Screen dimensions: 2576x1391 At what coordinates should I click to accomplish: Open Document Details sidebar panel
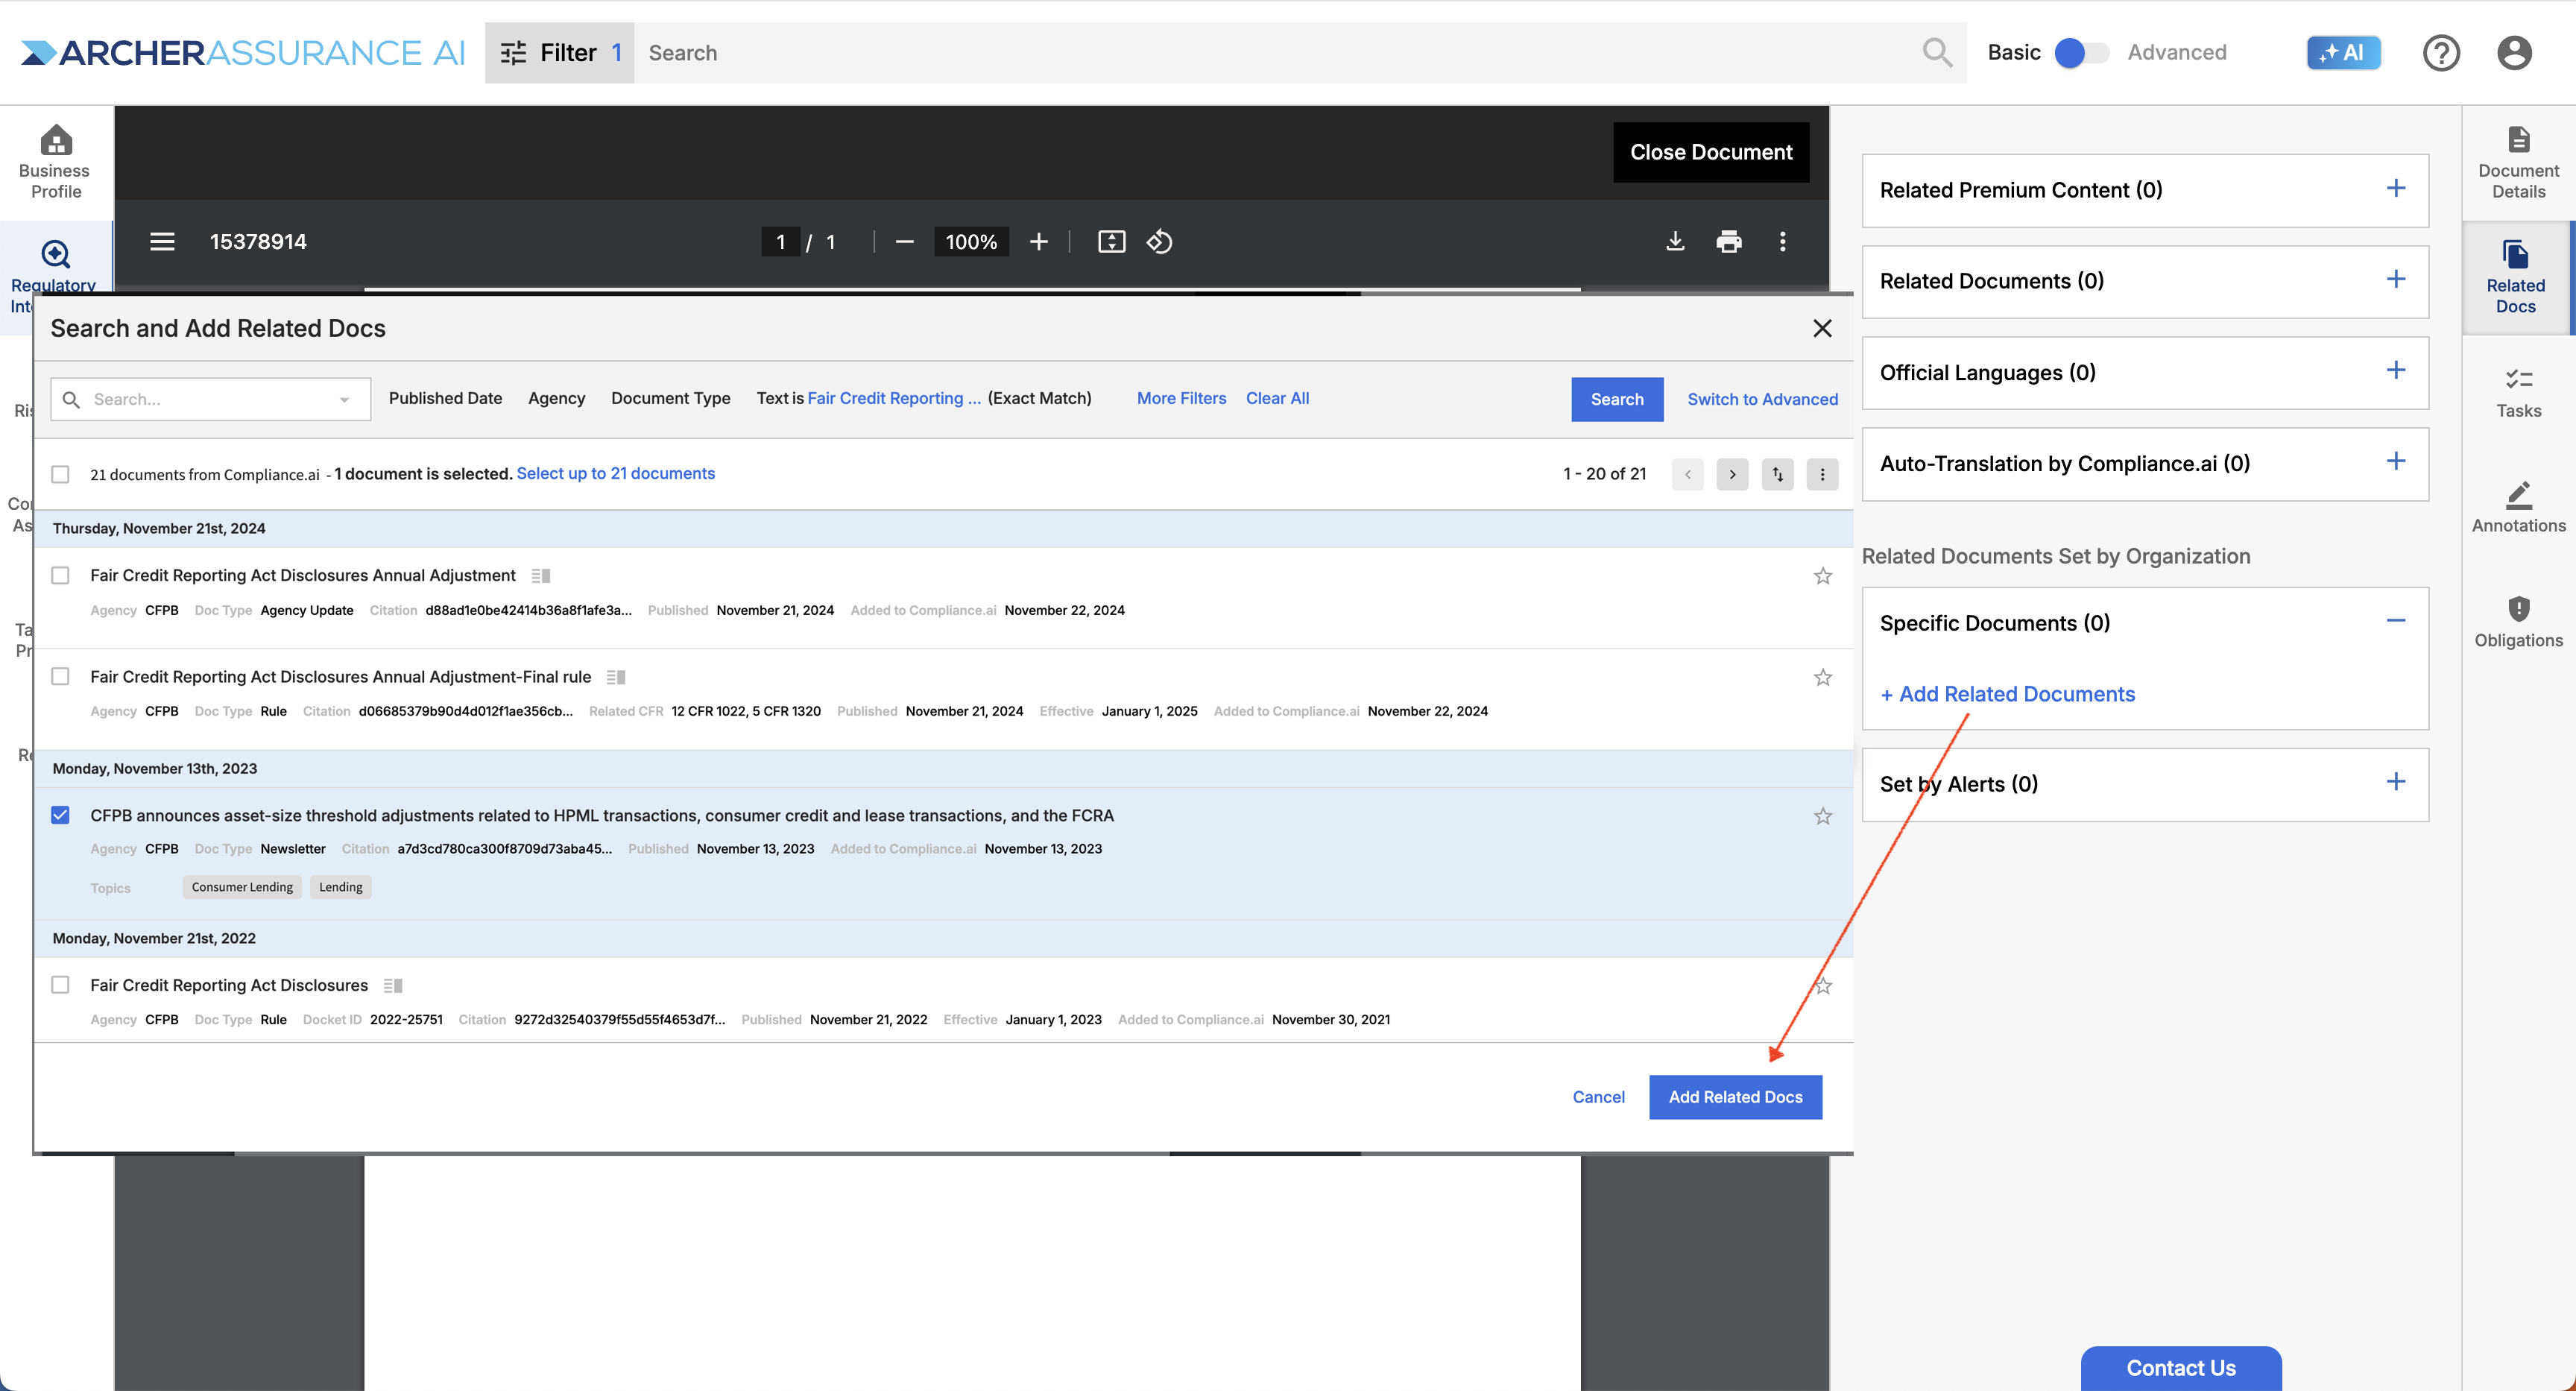click(2518, 162)
